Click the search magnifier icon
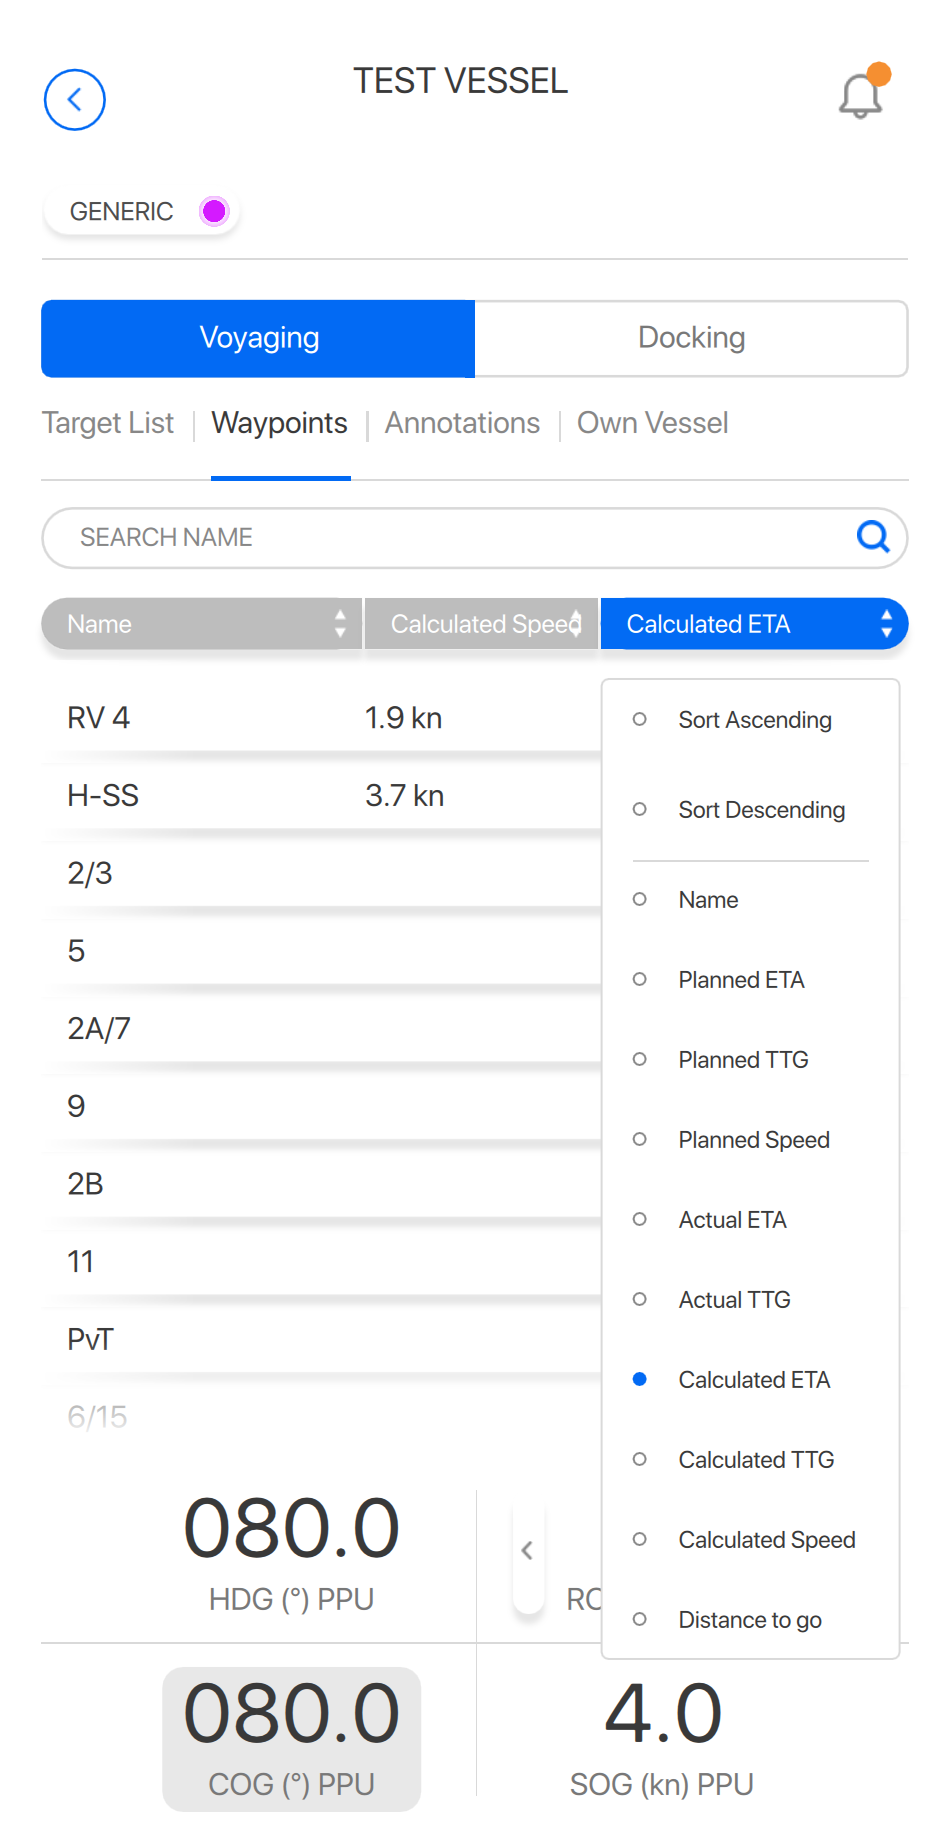Viewport: 939px width, 1832px height. (873, 537)
